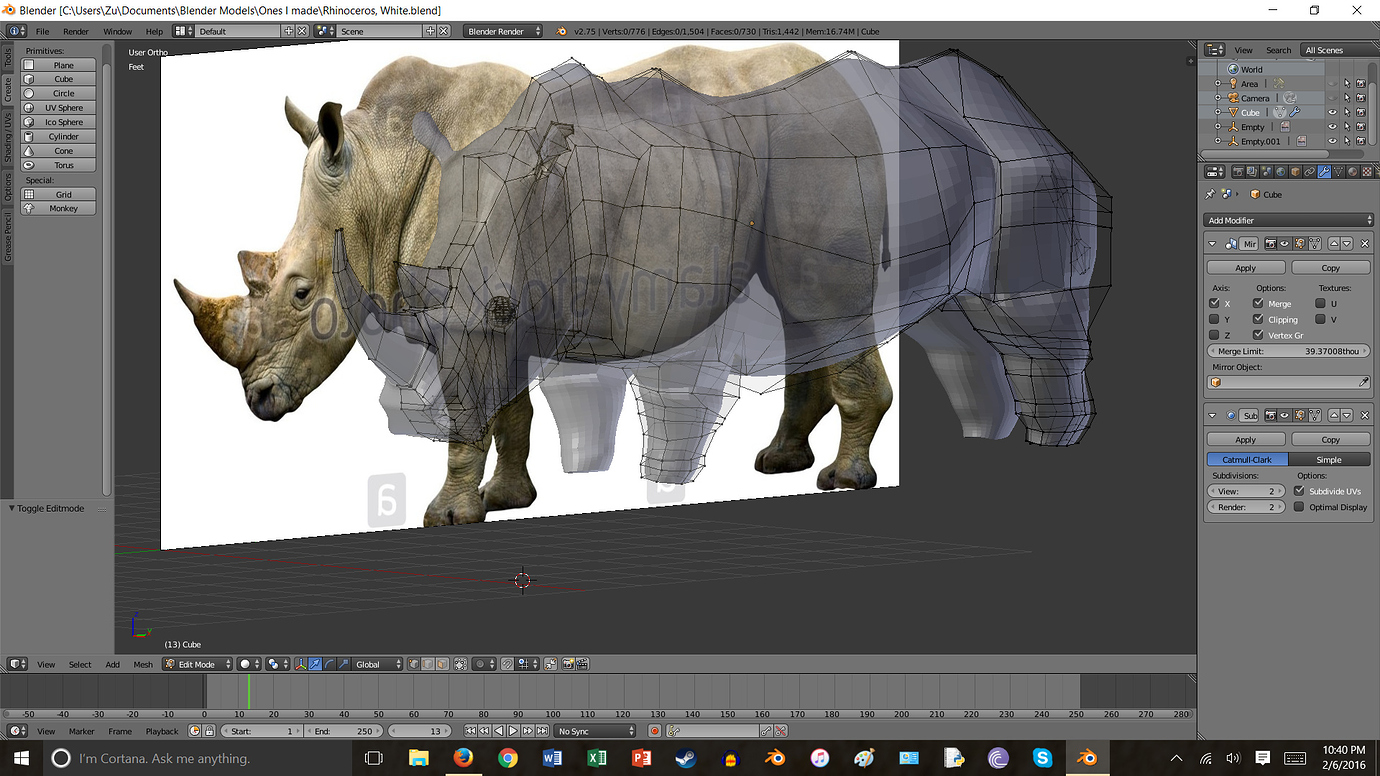Toggle the Clipping option checkbox
1380x776 pixels.
coord(1258,319)
